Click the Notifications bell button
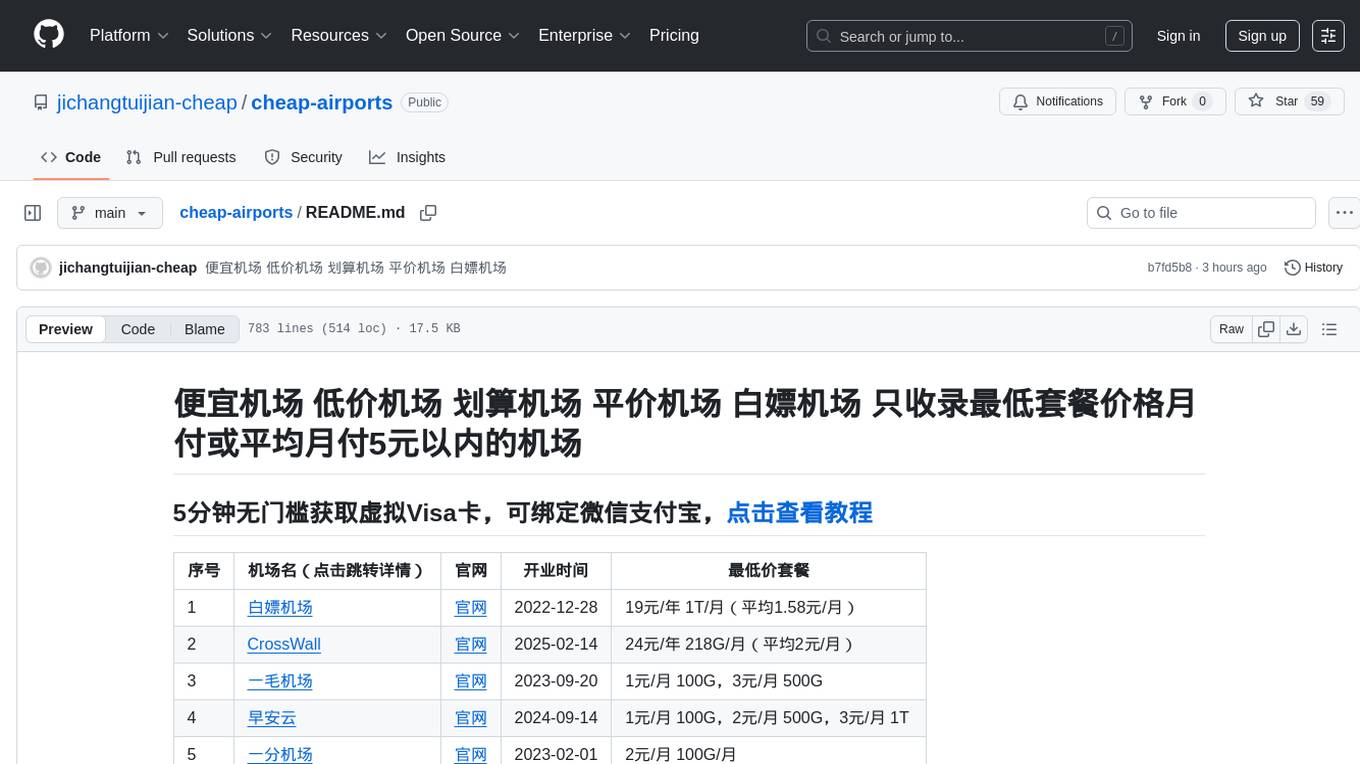1360x764 pixels. tap(1058, 102)
